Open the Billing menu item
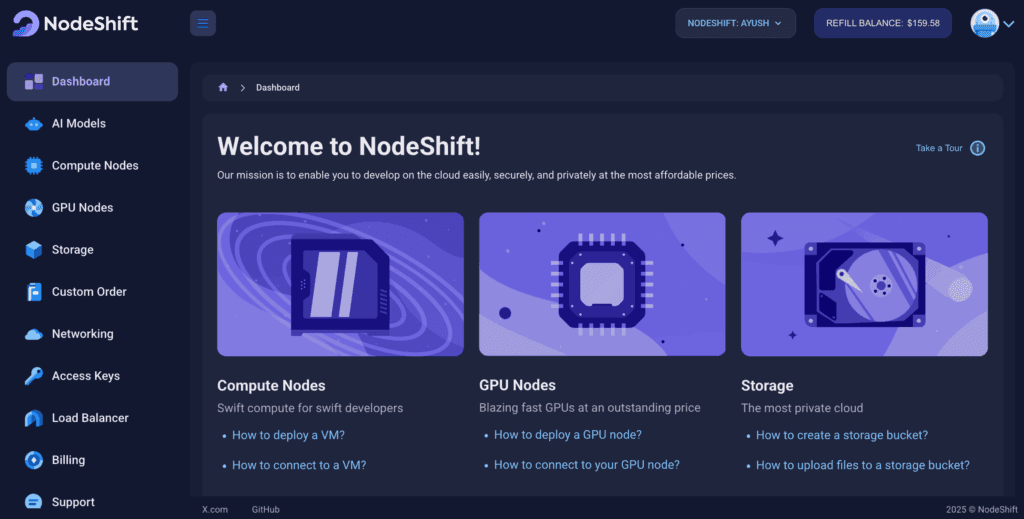Viewport: 1024px width, 519px height. [68, 460]
